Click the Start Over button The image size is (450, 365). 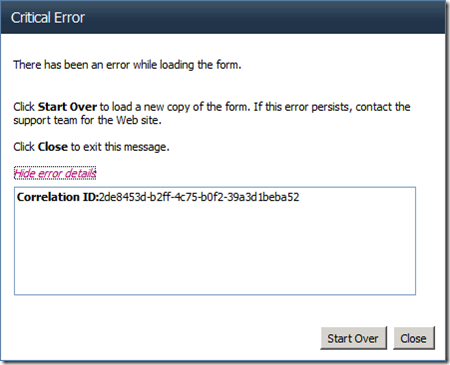[x=353, y=338]
